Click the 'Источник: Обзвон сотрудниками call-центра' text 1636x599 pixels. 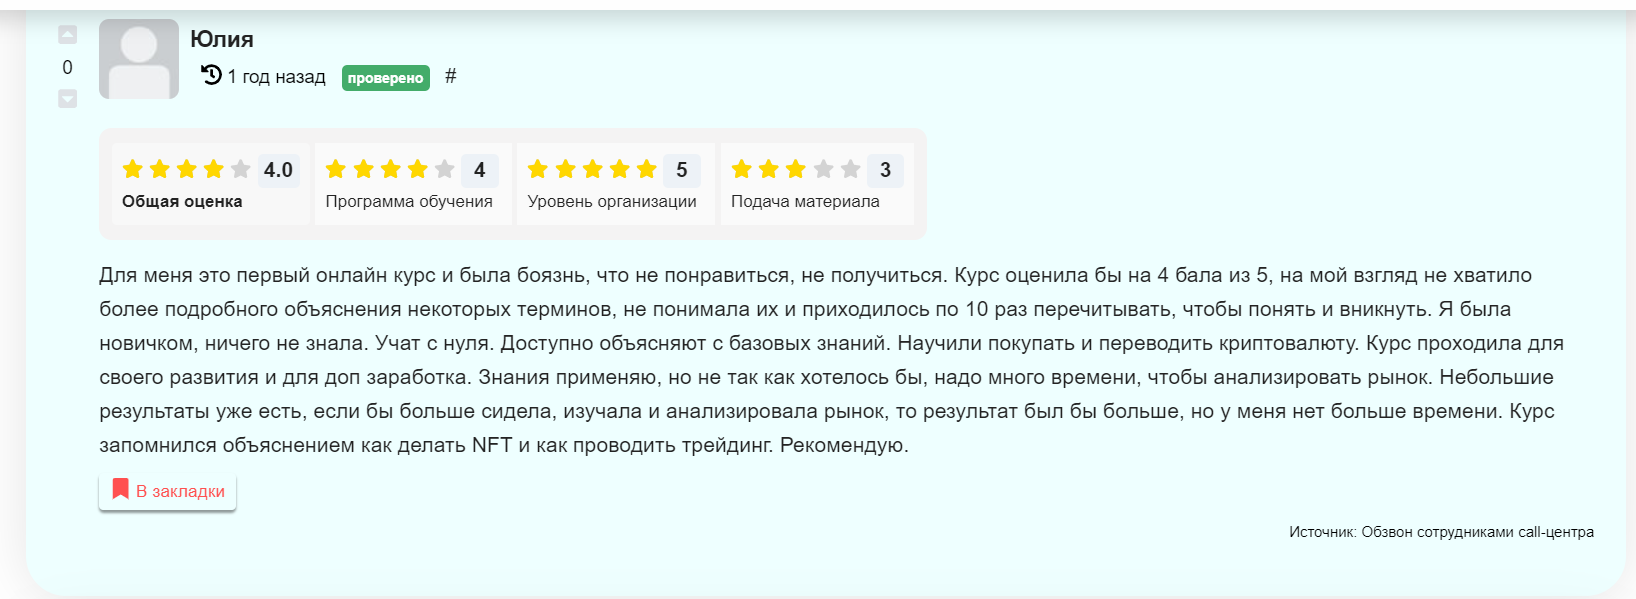[1441, 532]
